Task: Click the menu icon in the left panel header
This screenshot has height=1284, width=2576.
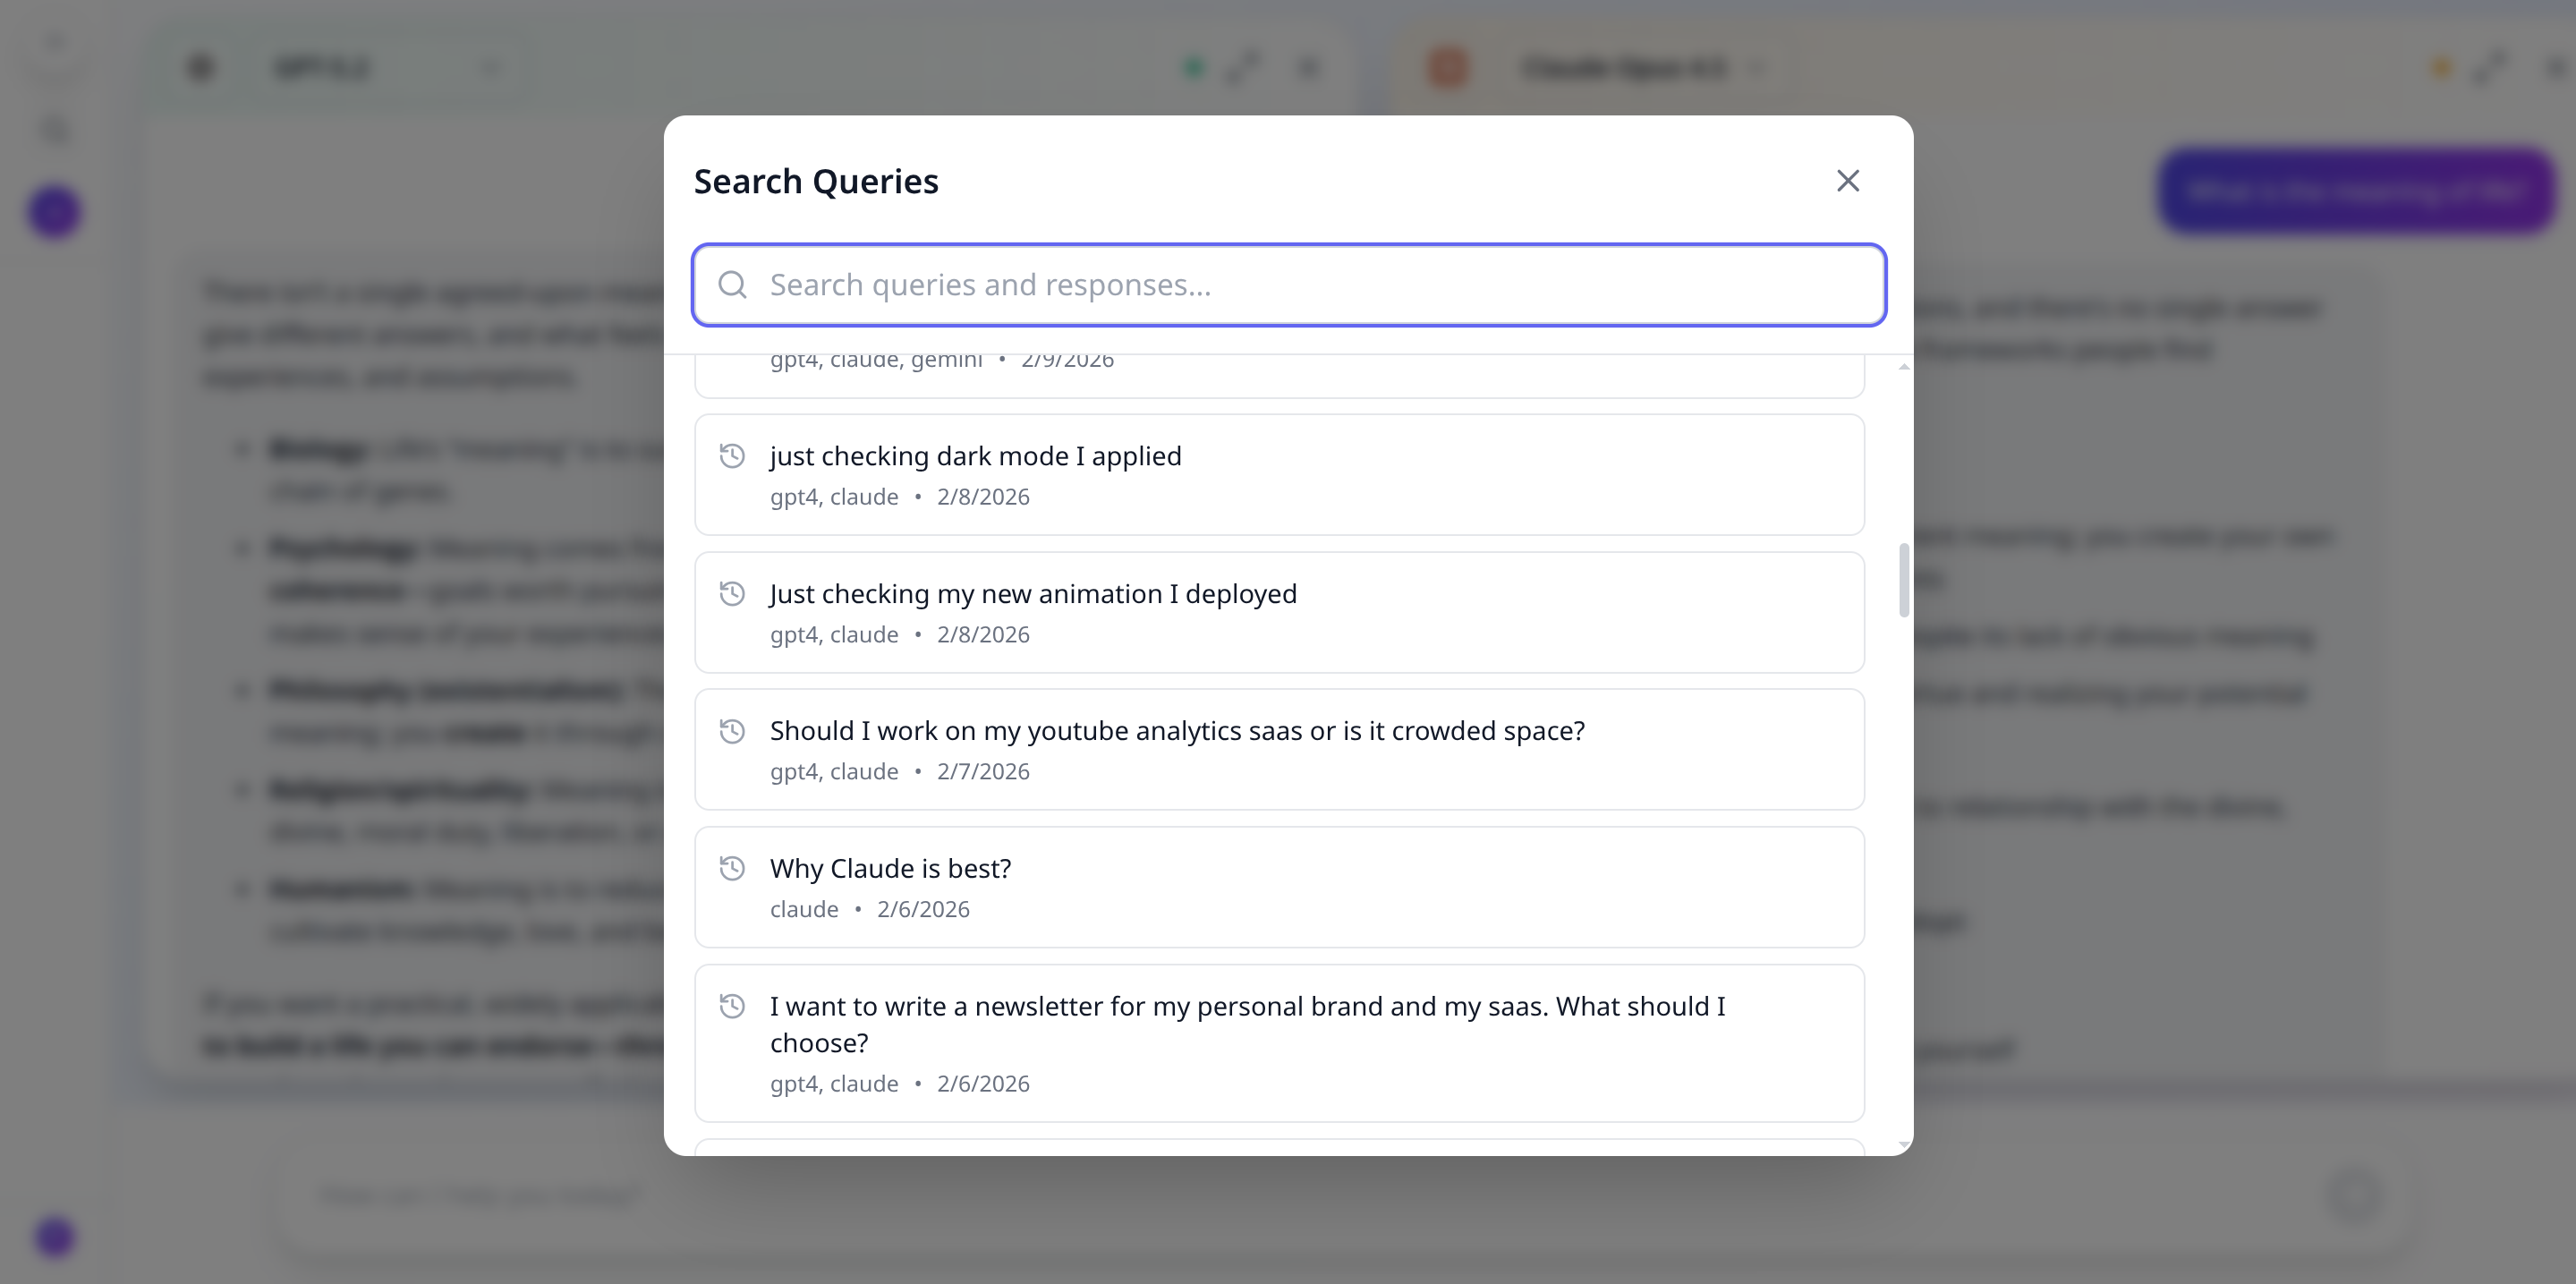Action: pos(200,67)
